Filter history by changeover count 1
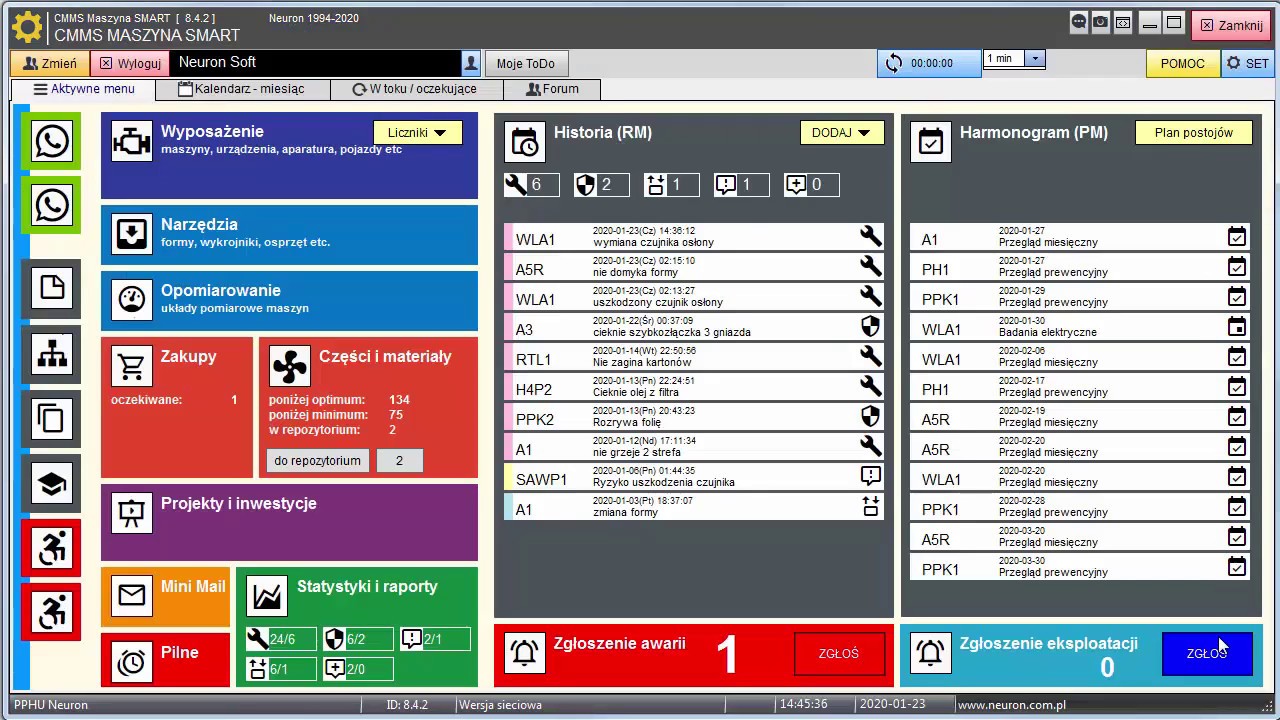 coord(671,184)
